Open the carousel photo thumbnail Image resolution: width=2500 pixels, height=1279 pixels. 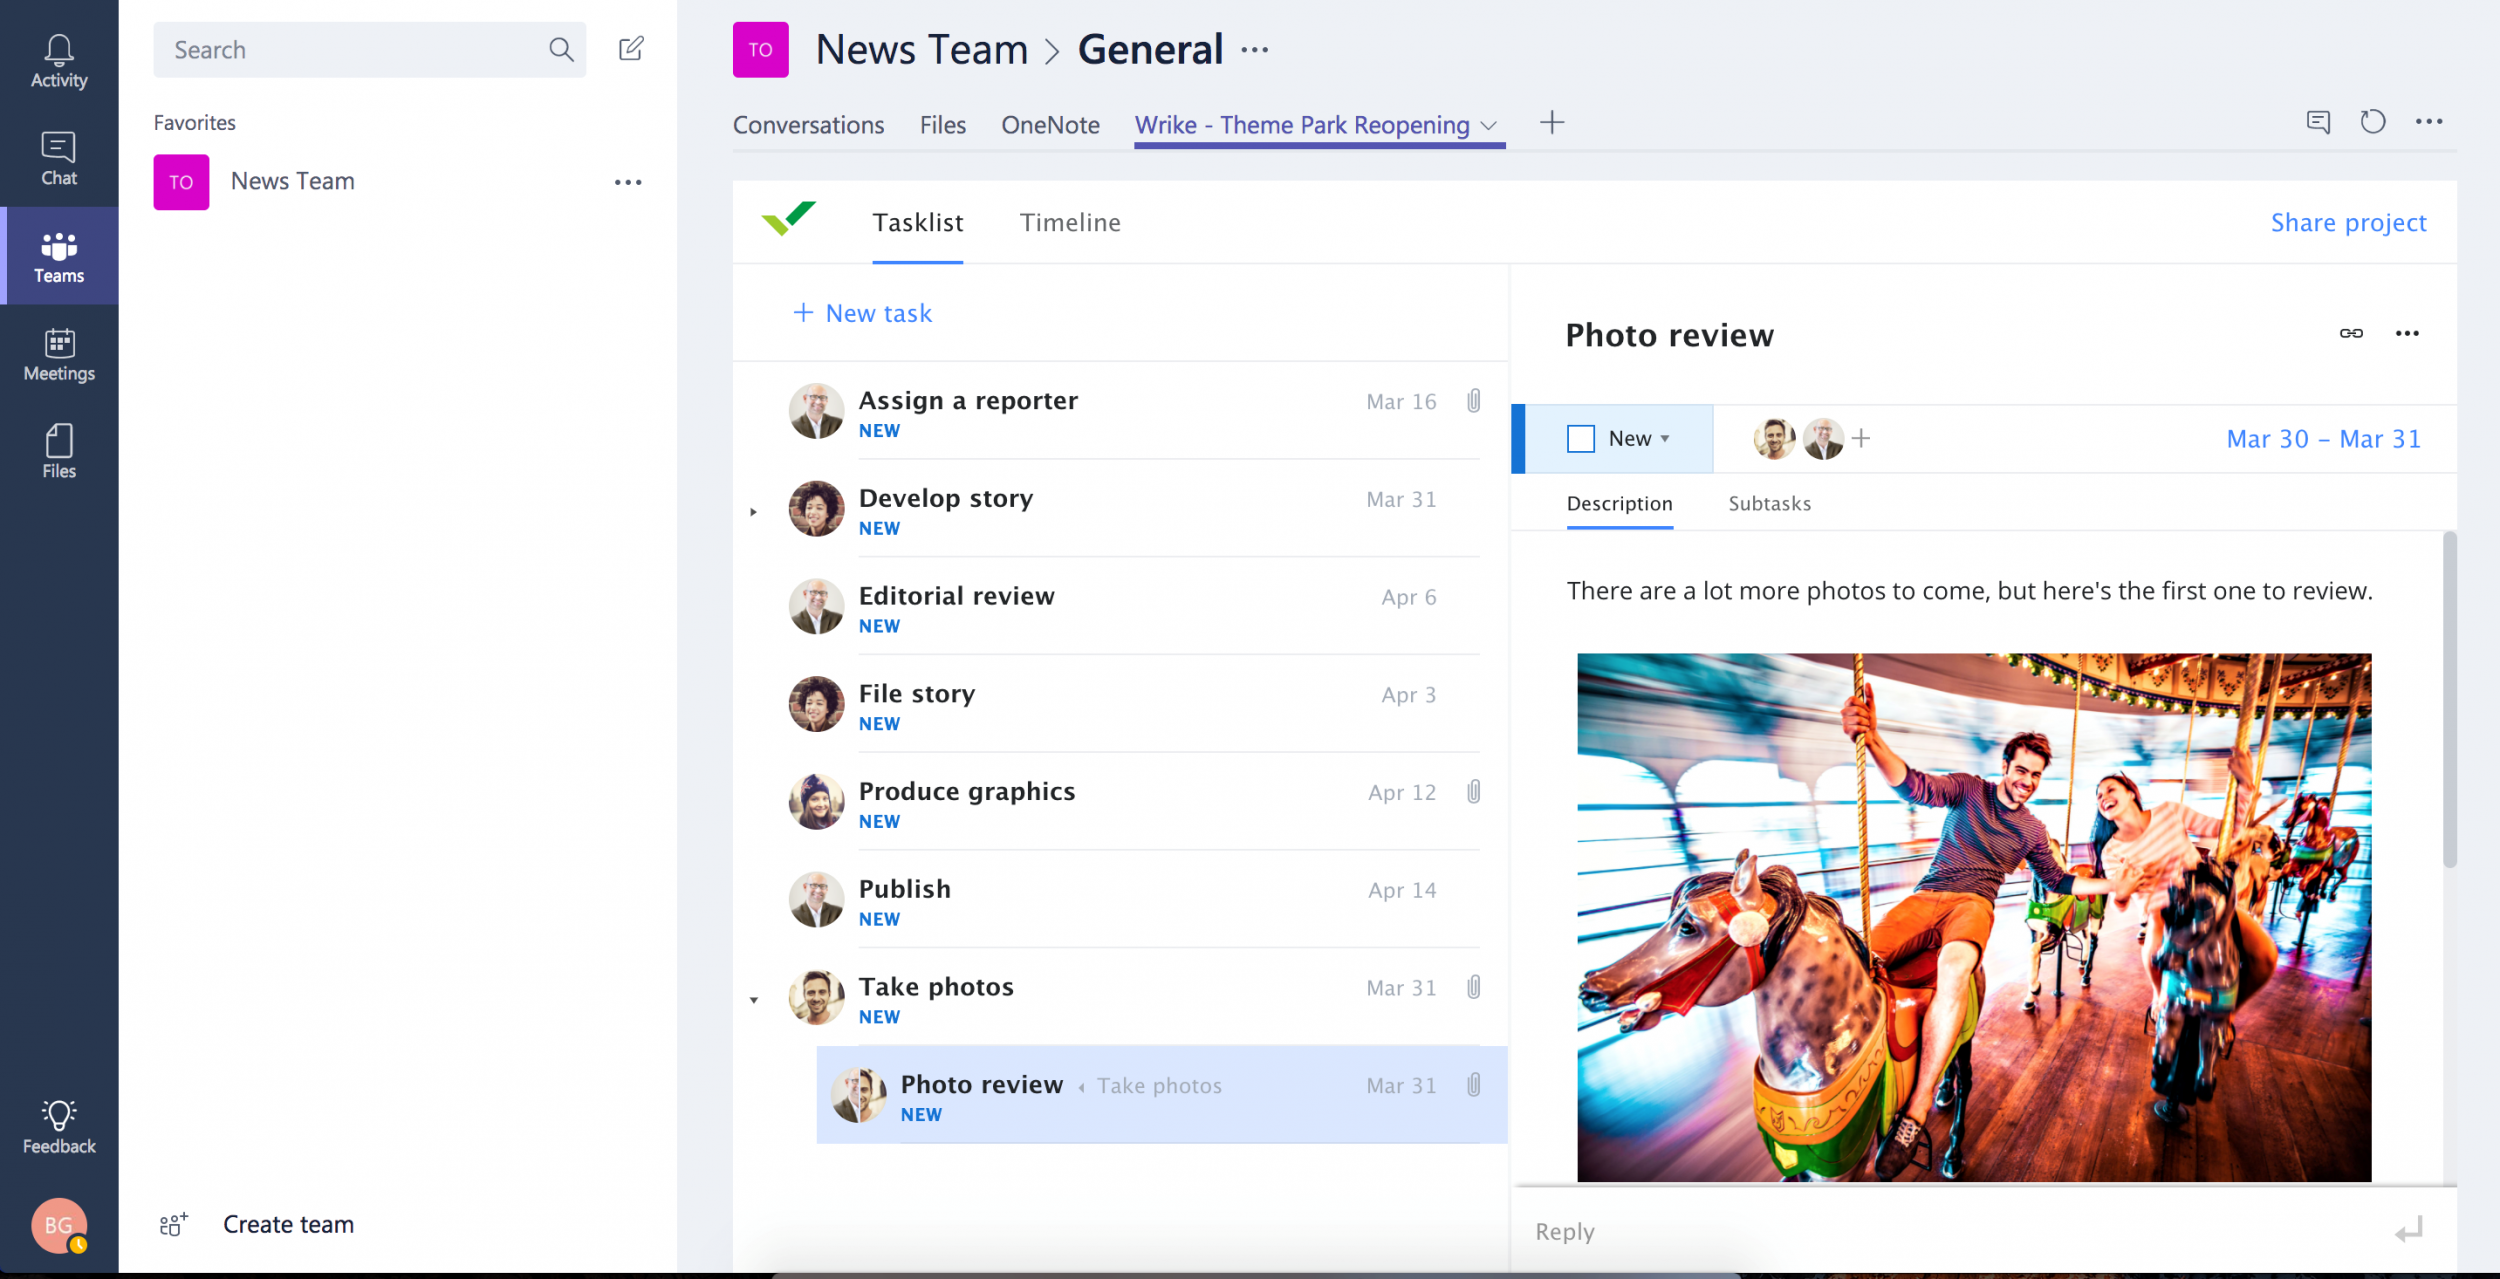pyautogui.click(x=1974, y=917)
